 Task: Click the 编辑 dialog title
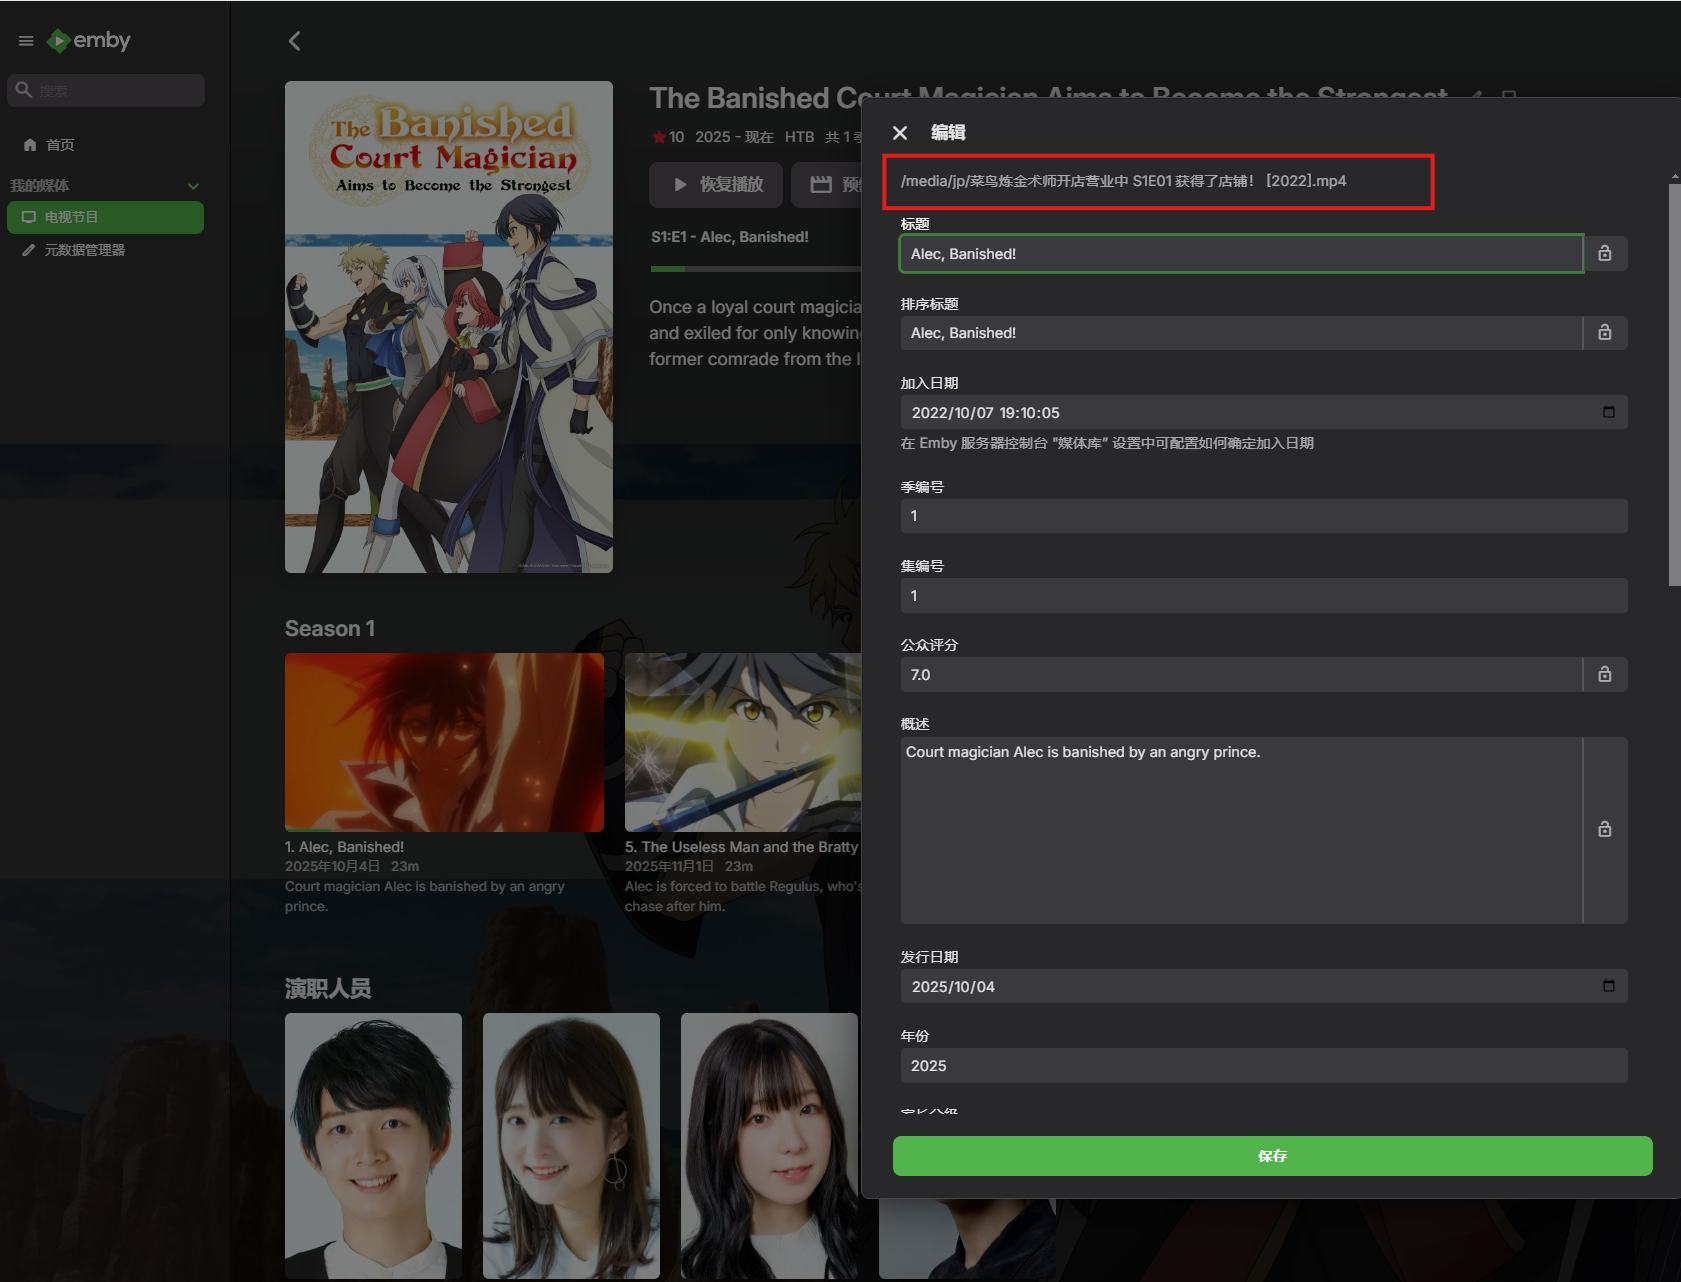coord(948,133)
